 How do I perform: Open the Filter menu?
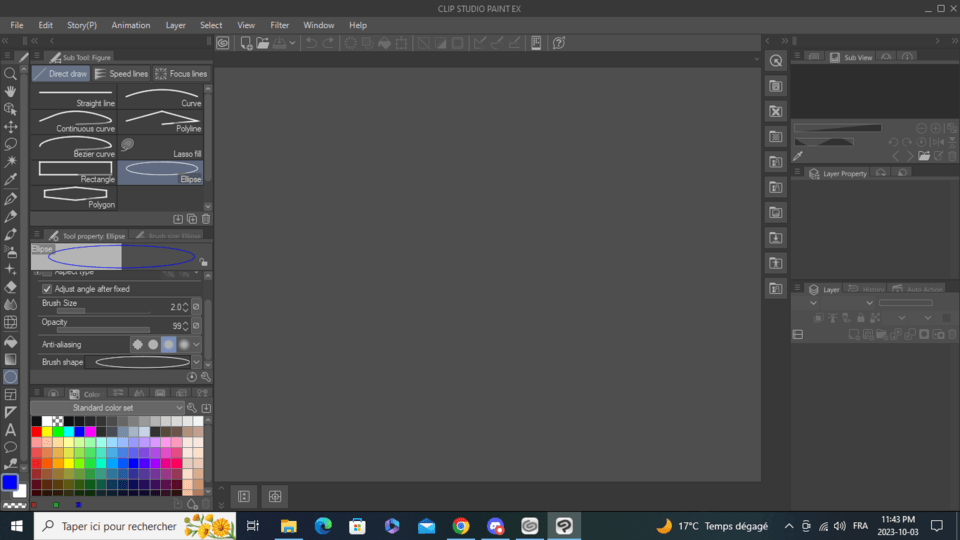pos(279,25)
